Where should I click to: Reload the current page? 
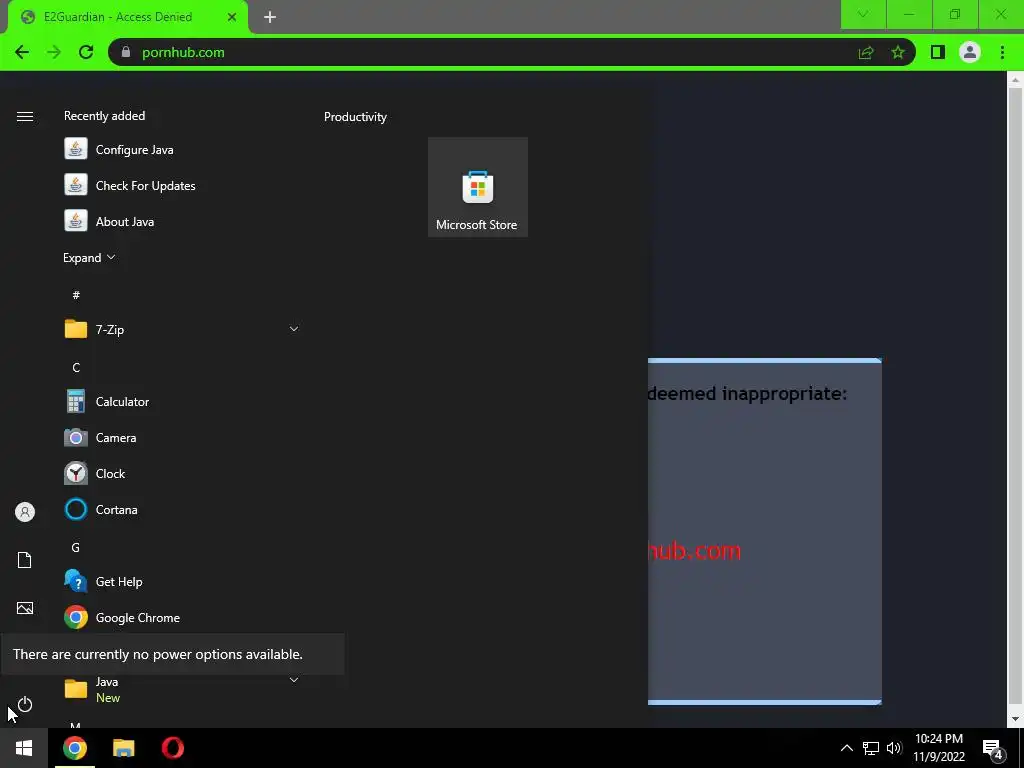[86, 52]
